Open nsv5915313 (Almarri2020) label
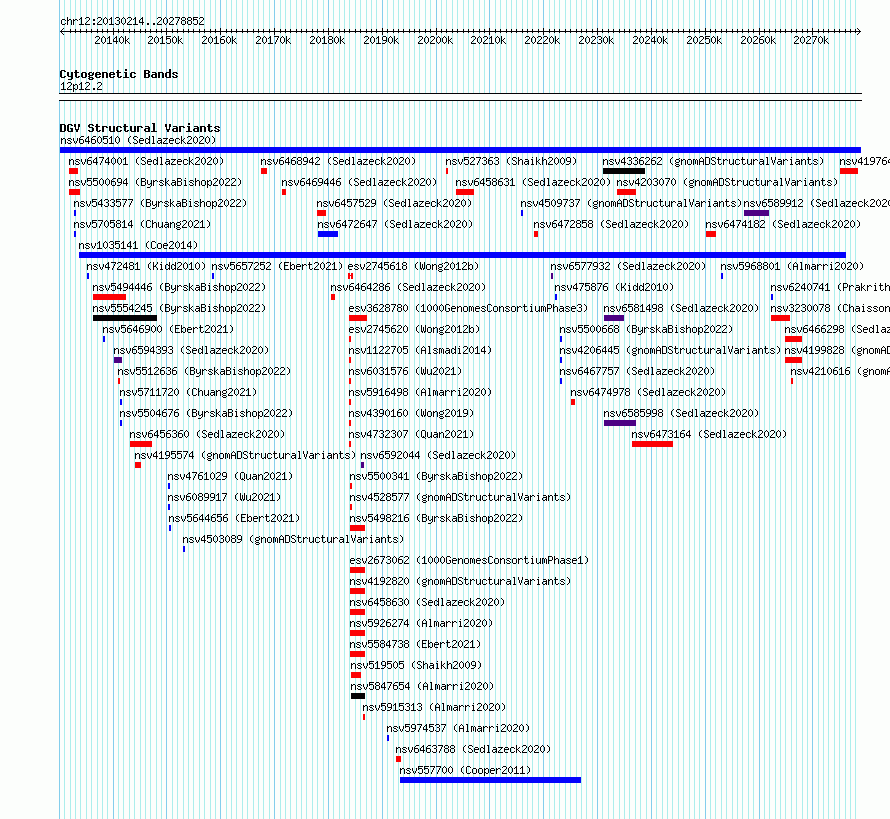The image size is (890, 819). tap(434, 707)
